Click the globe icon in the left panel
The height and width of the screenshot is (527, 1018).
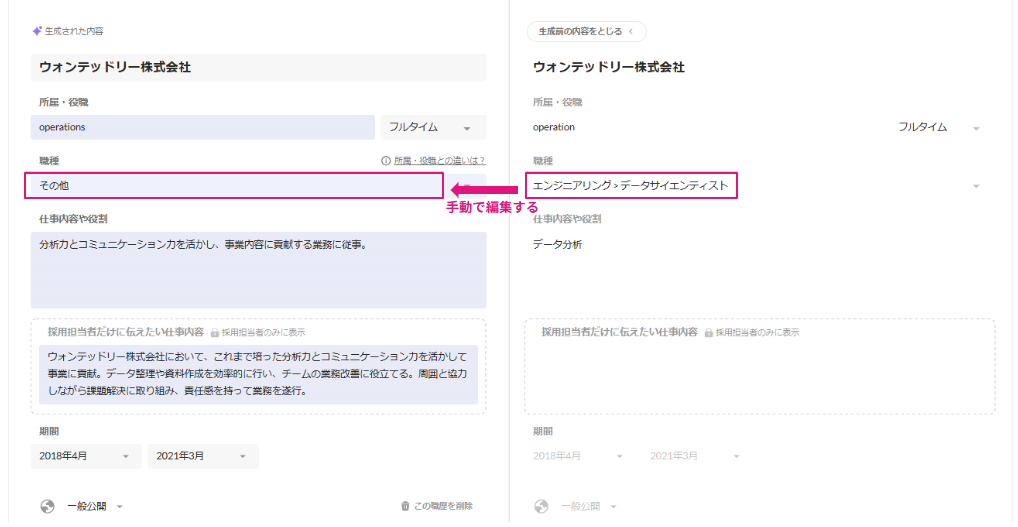[47, 506]
